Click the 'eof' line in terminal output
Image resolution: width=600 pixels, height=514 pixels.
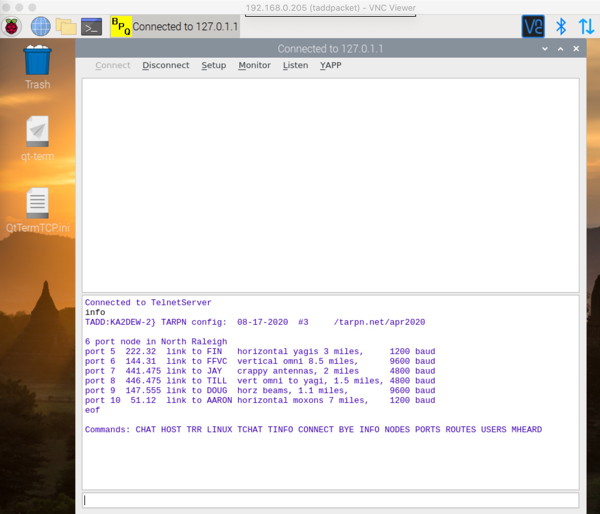tap(92, 410)
